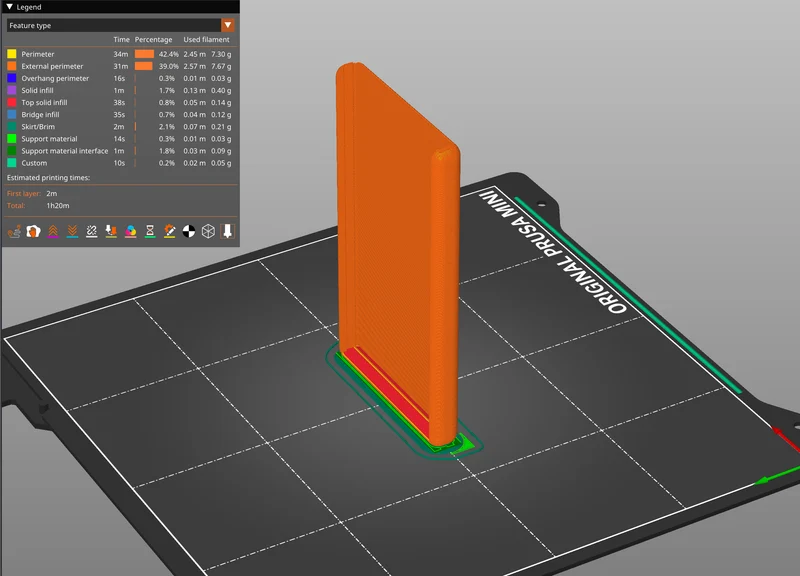Screen dimensions: 800x576
Task: Toggle pause prints hourglass icon
Action: [150, 231]
